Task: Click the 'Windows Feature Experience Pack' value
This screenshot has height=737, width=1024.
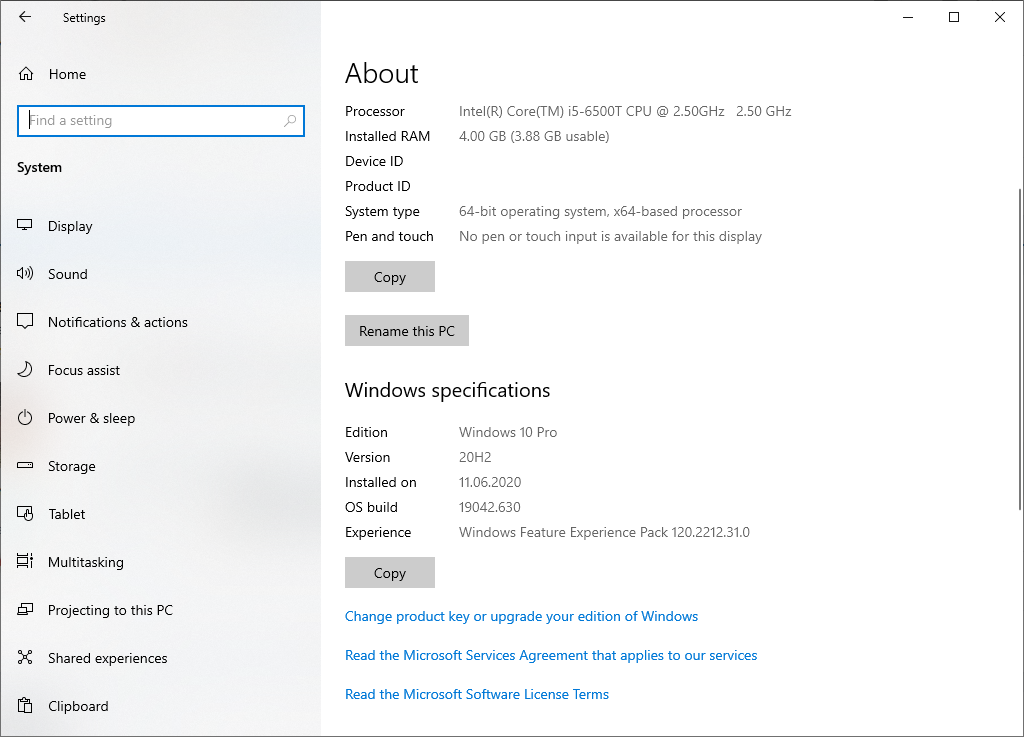Action: (604, 532)
